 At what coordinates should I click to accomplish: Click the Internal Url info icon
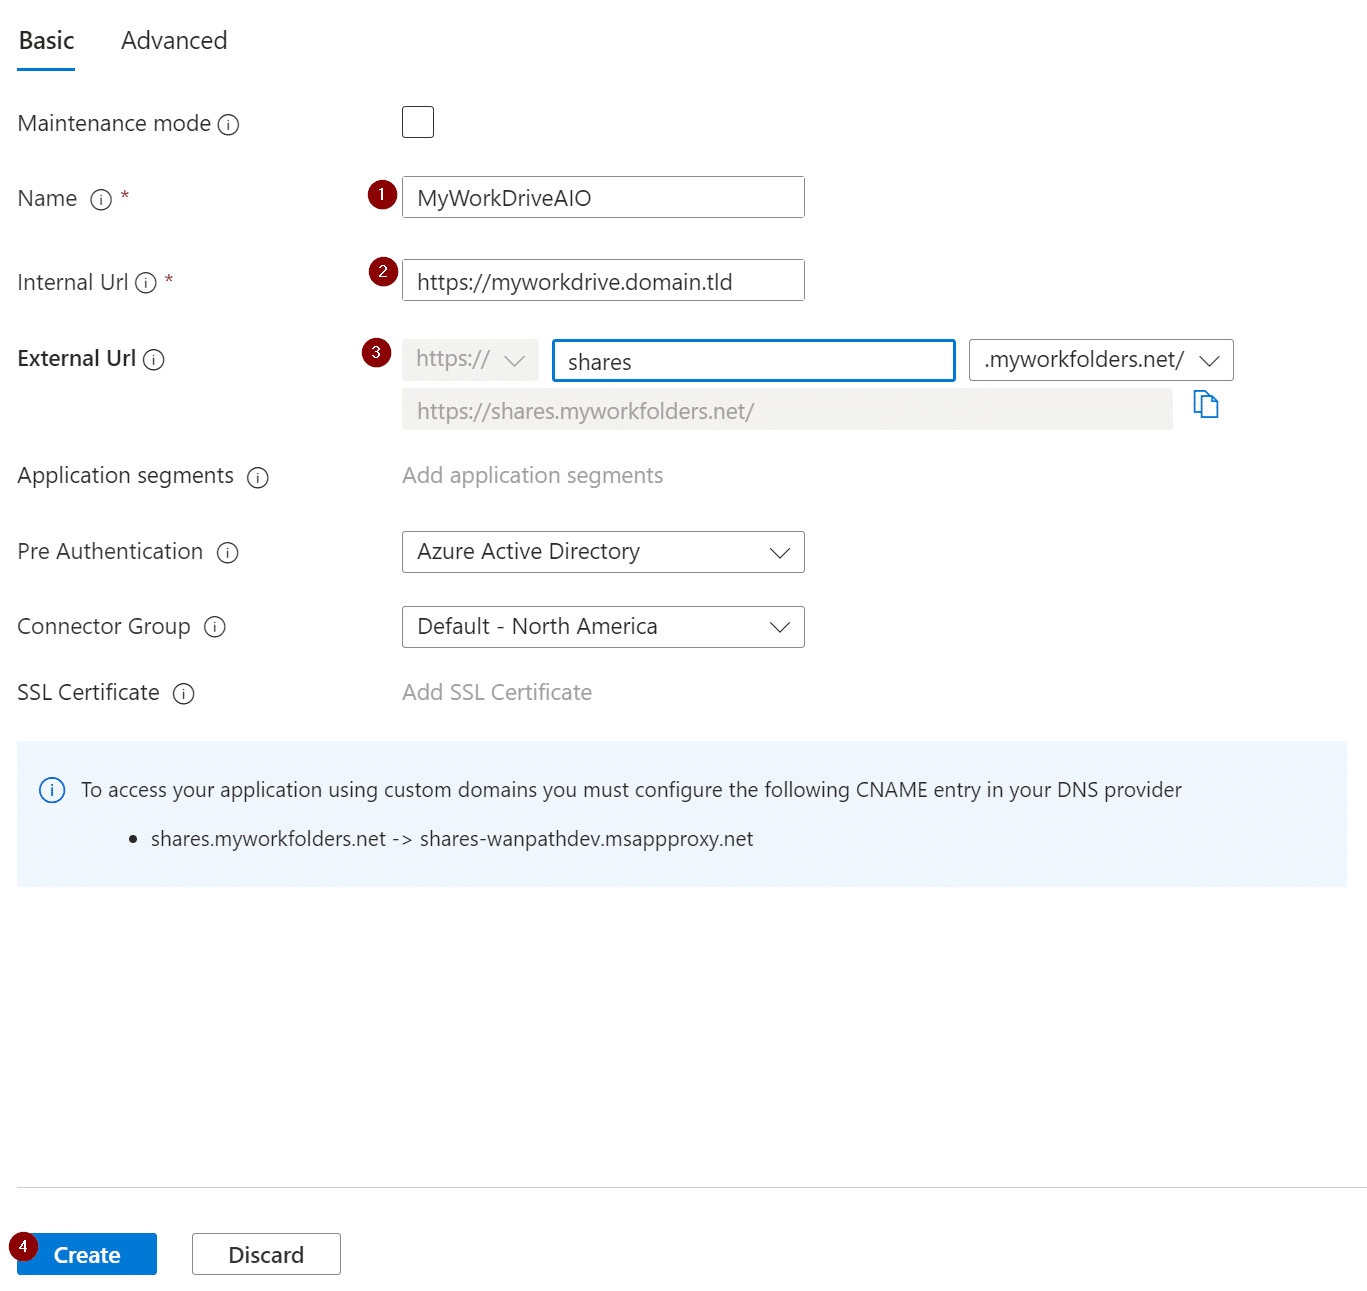(x=146, y=283)
